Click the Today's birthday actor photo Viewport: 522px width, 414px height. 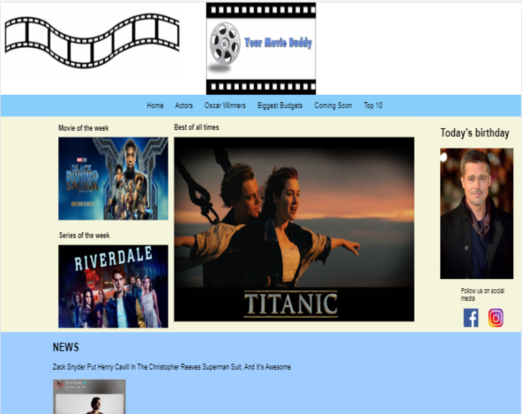477,214
